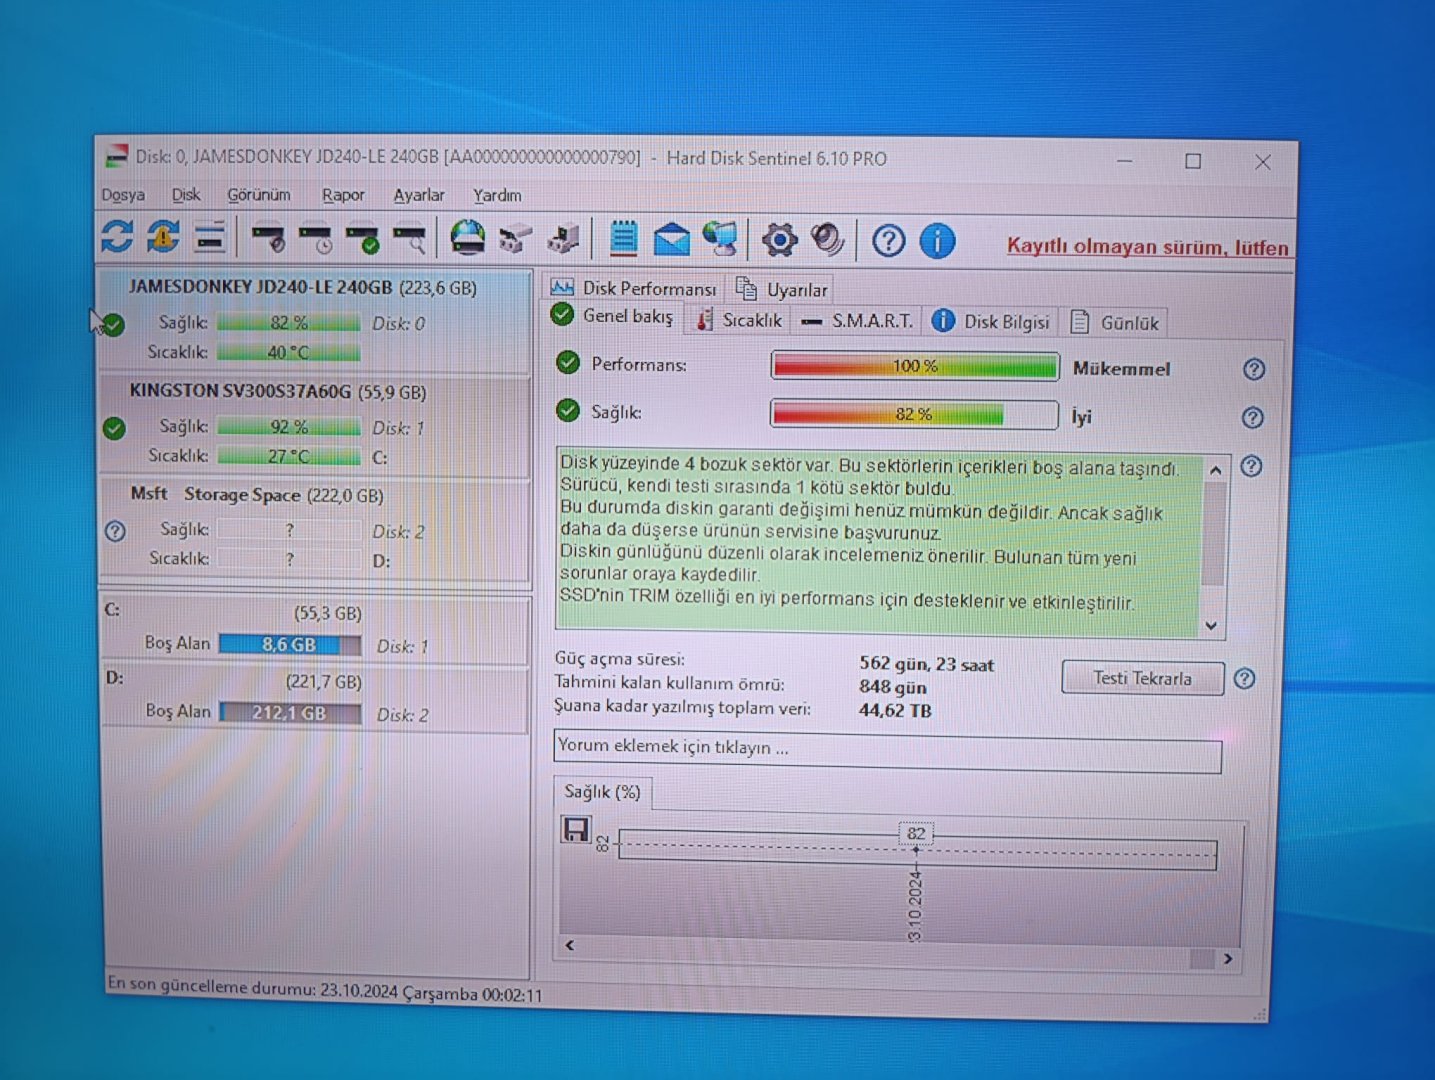Viewport: 1435px width, 1080px height.
Task: Click the question mark help toolbar icon
Action: (x=888, y=241)
